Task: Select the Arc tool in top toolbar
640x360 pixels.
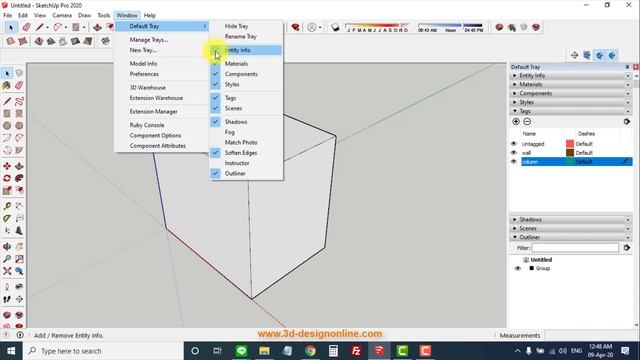Action: 58,27
